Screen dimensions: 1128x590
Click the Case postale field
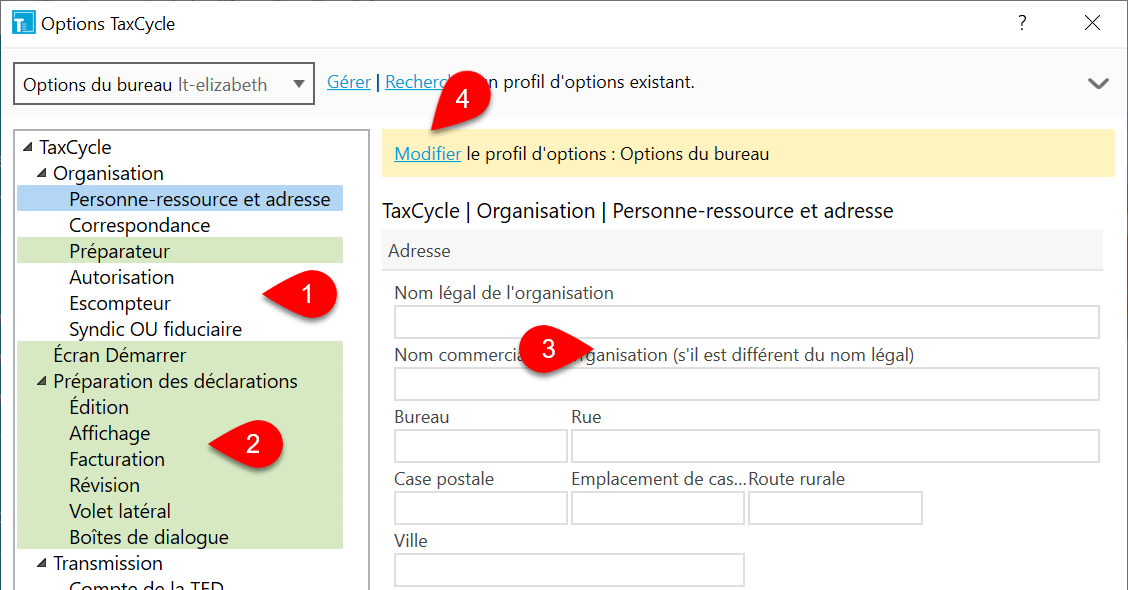(481, 508)
